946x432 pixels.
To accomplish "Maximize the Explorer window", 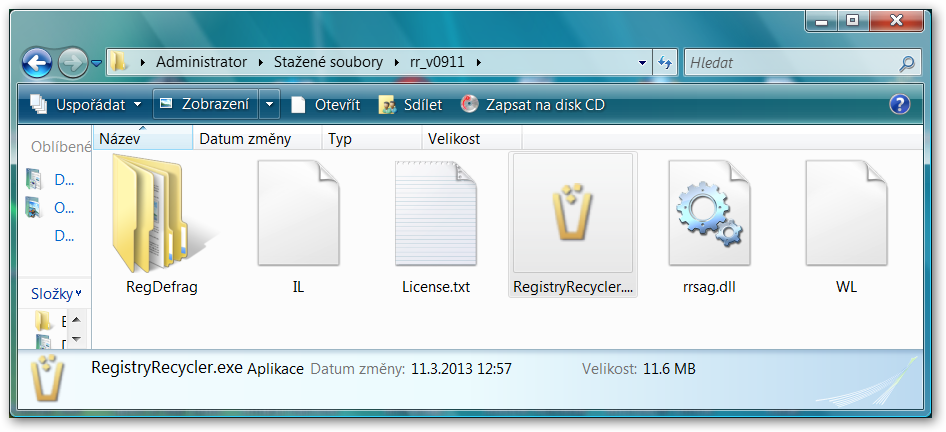I will 852,21.
